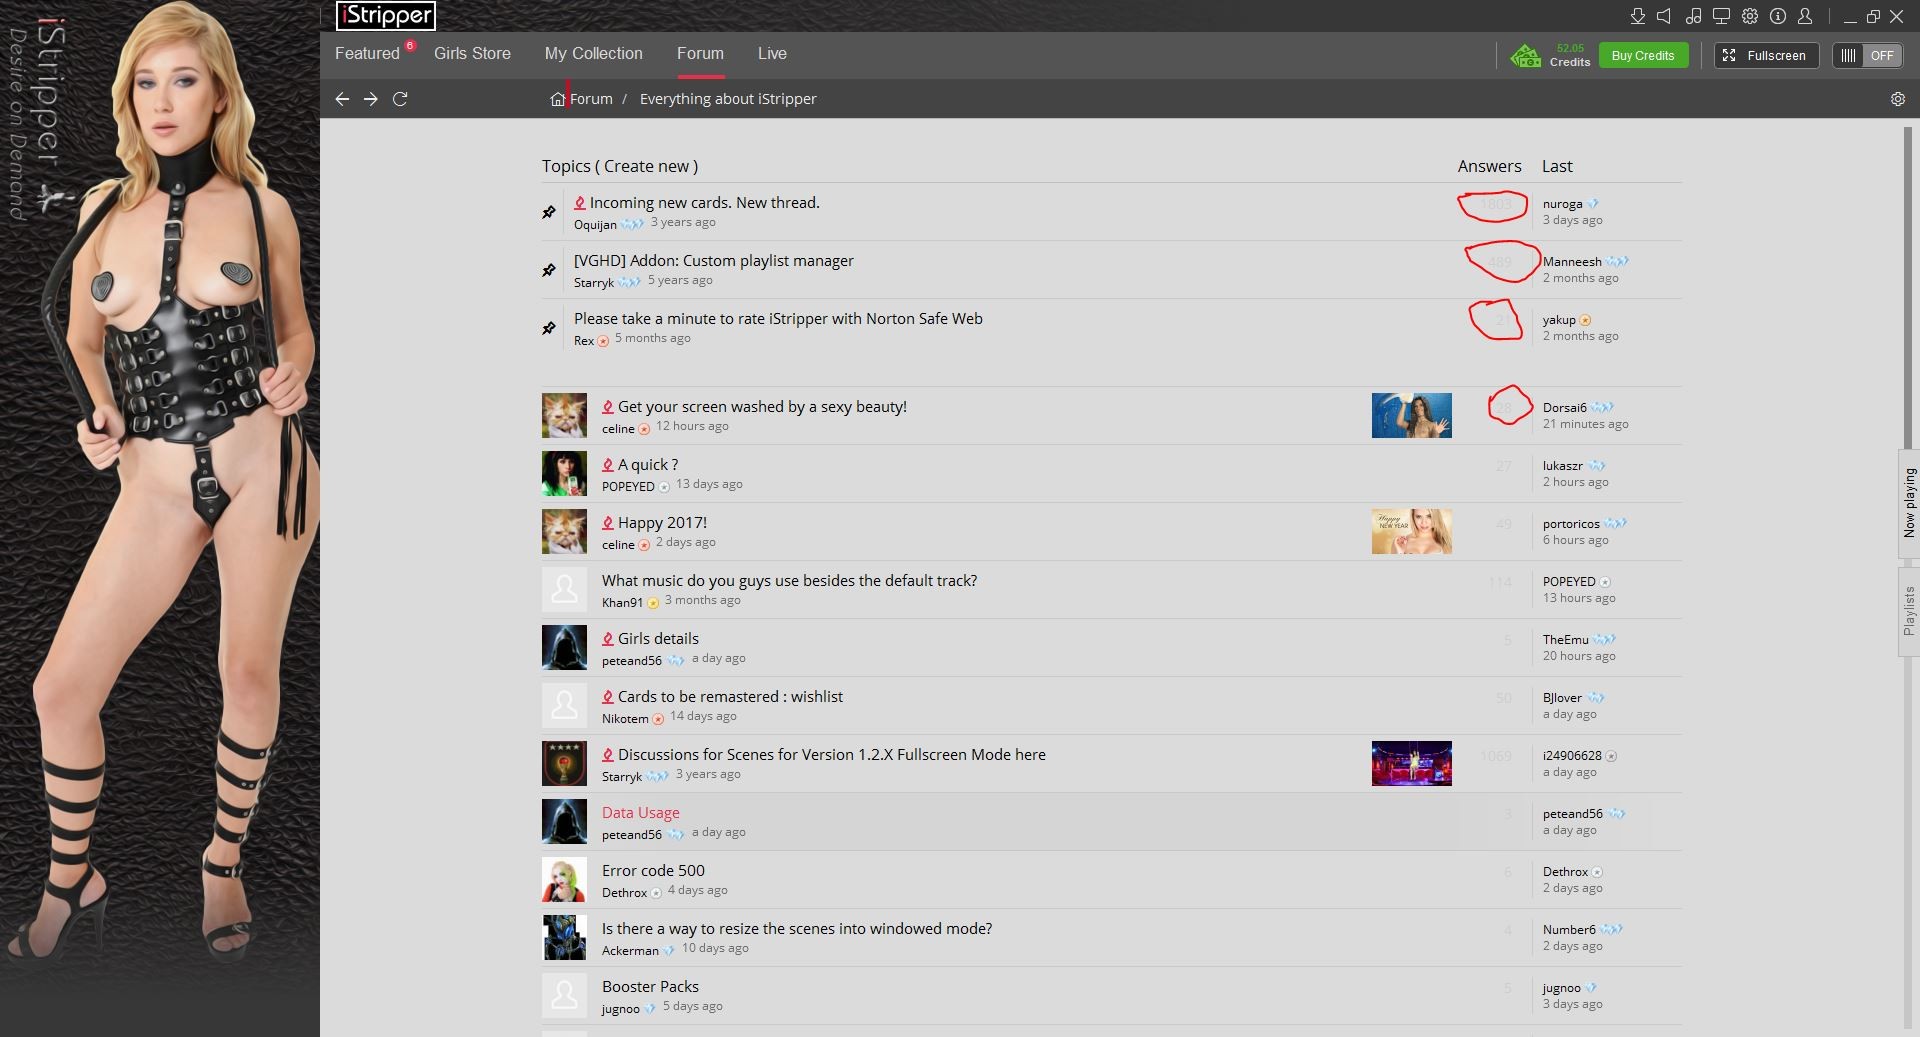The image size is (1920, 1037).
Task: Click peteand56's avatar on Girls details topic
Action: 564,647
